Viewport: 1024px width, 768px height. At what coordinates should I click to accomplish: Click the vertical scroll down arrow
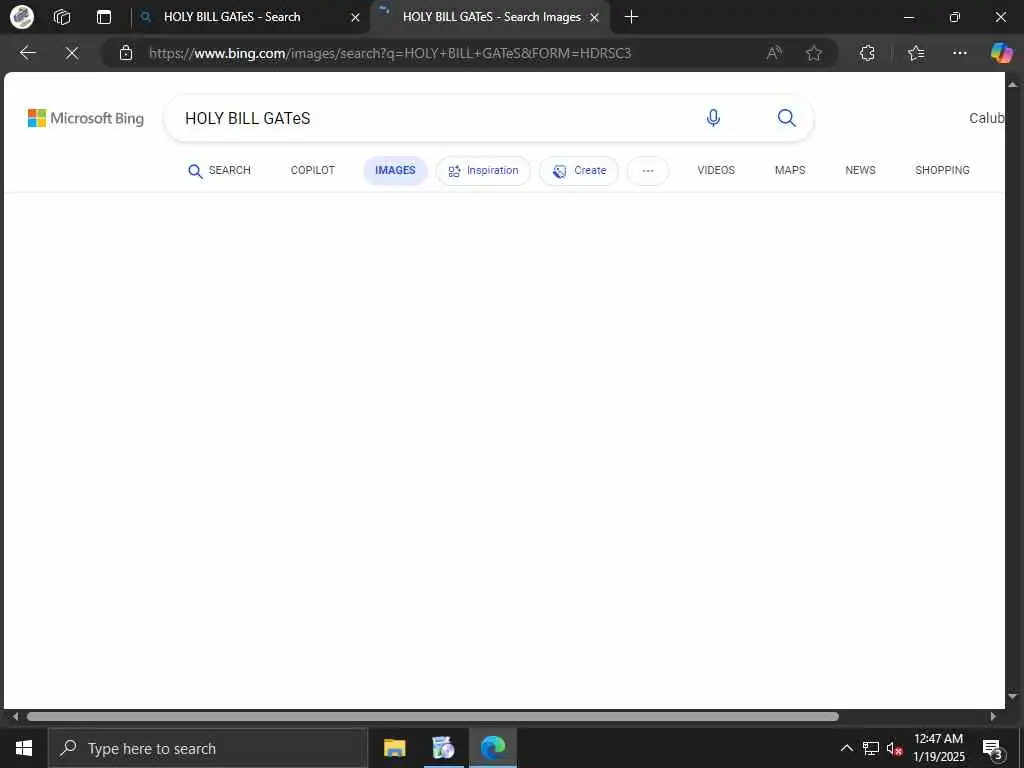[1013, 696]
